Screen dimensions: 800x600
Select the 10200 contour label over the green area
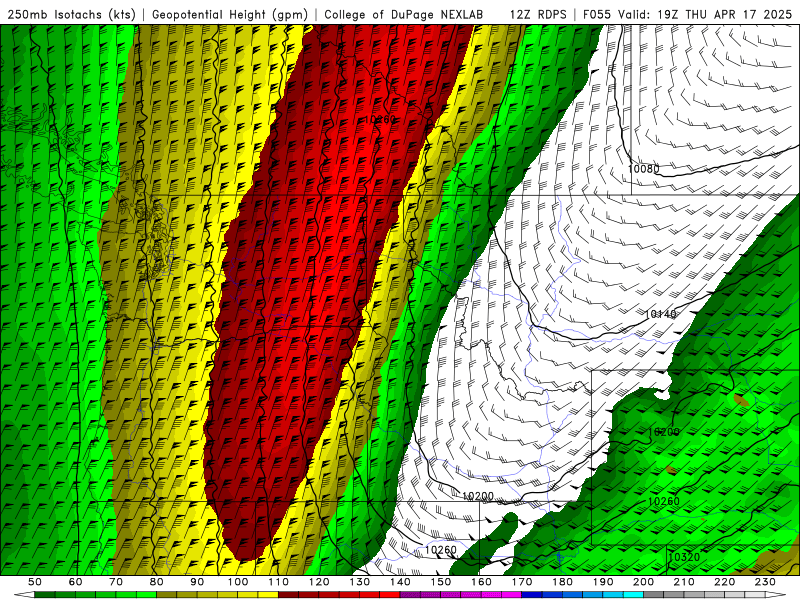(x=664, y=432)
